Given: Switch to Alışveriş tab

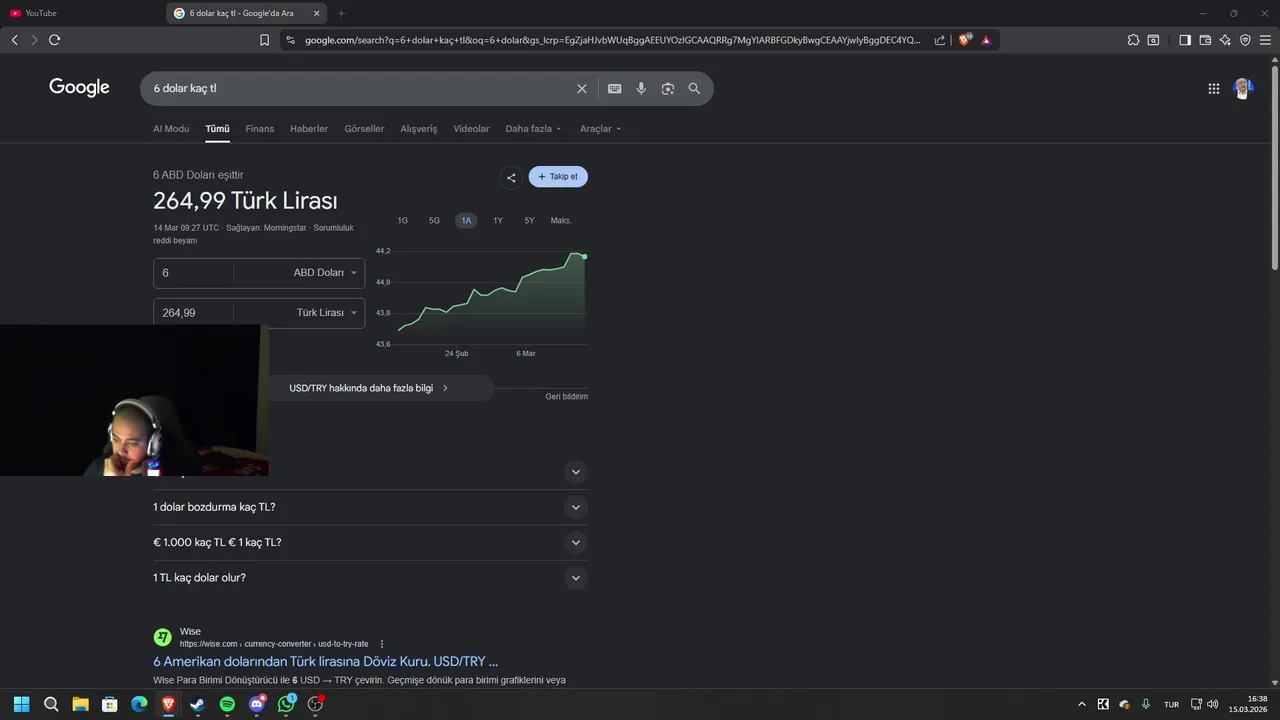Looking at the screenshot, I should [419, 129].
